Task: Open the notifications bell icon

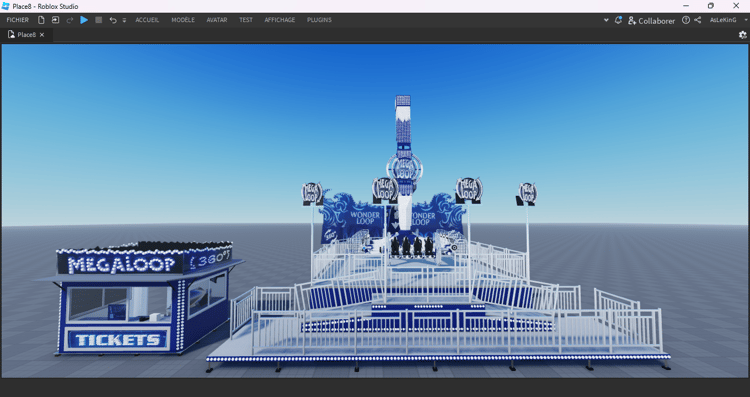Action: point(618,20)
